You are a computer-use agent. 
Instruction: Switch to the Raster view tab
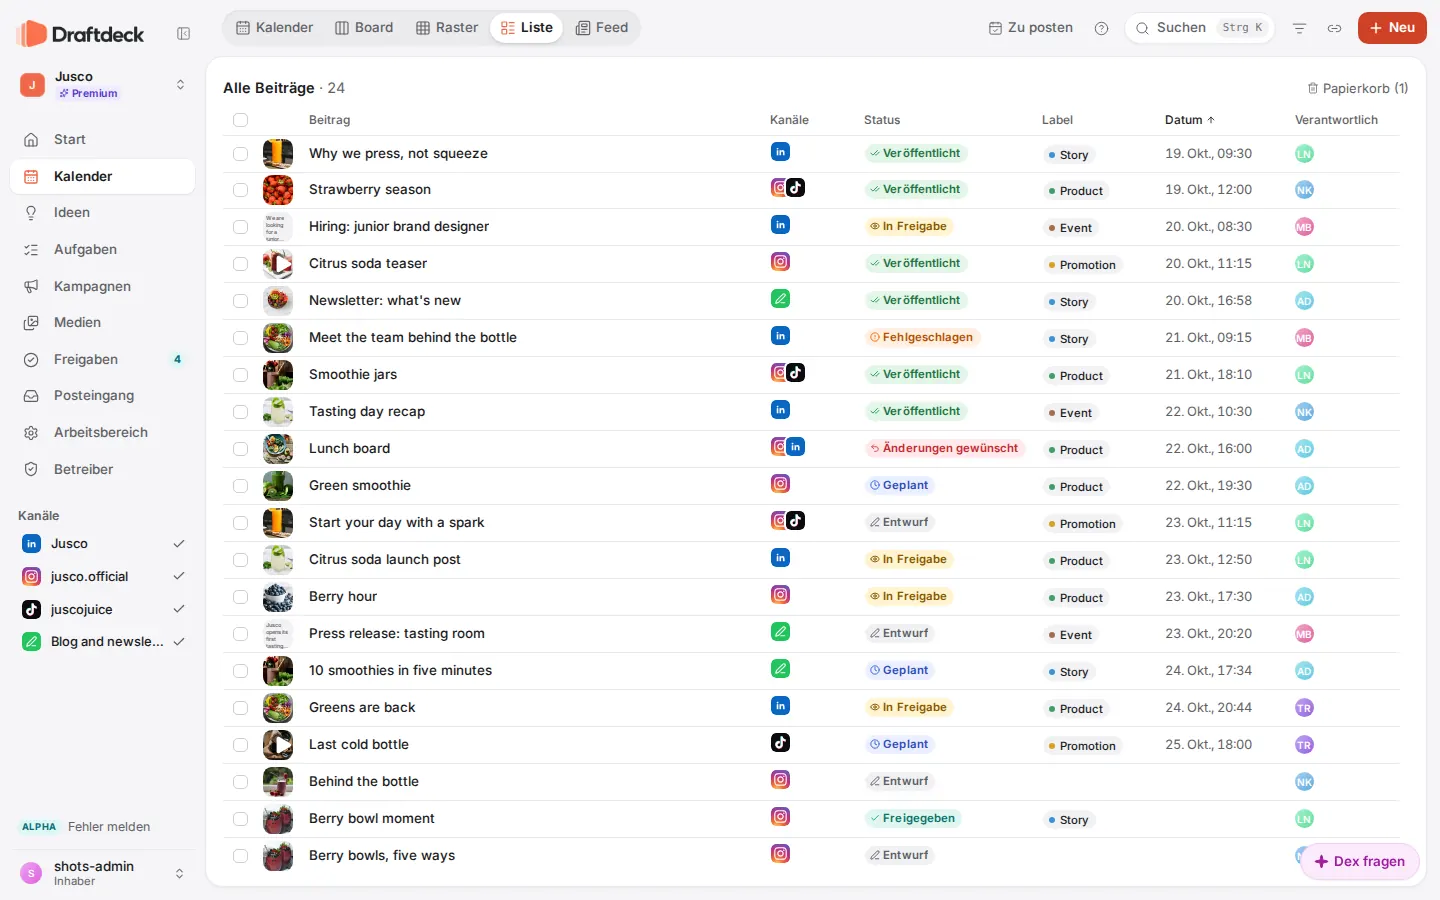click(x=447, y=28)
